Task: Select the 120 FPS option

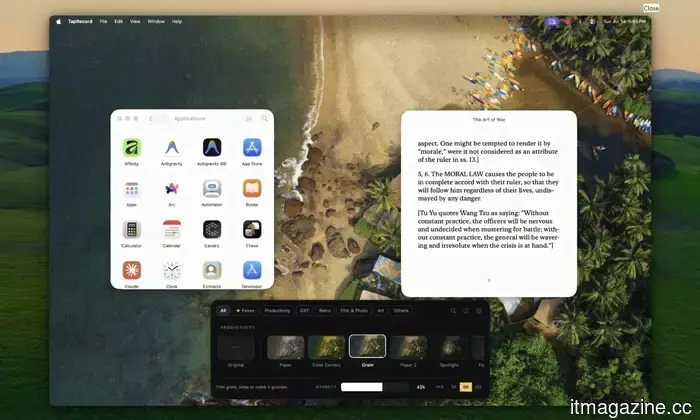Action: (478, 387)
